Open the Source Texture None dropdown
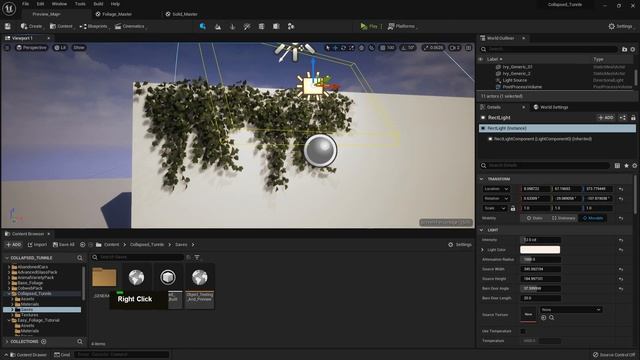Viewport: 640px width, 360px height. (x=571, y=310)
